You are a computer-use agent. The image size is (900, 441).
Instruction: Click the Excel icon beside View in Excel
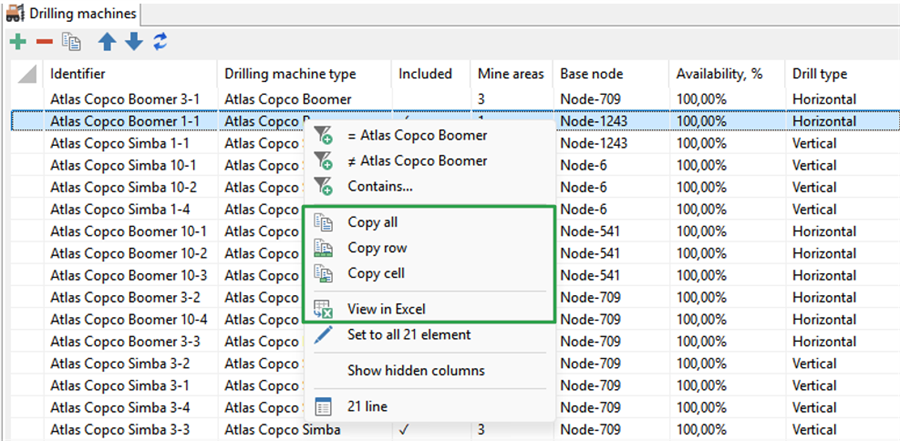[x=323, y=309]
